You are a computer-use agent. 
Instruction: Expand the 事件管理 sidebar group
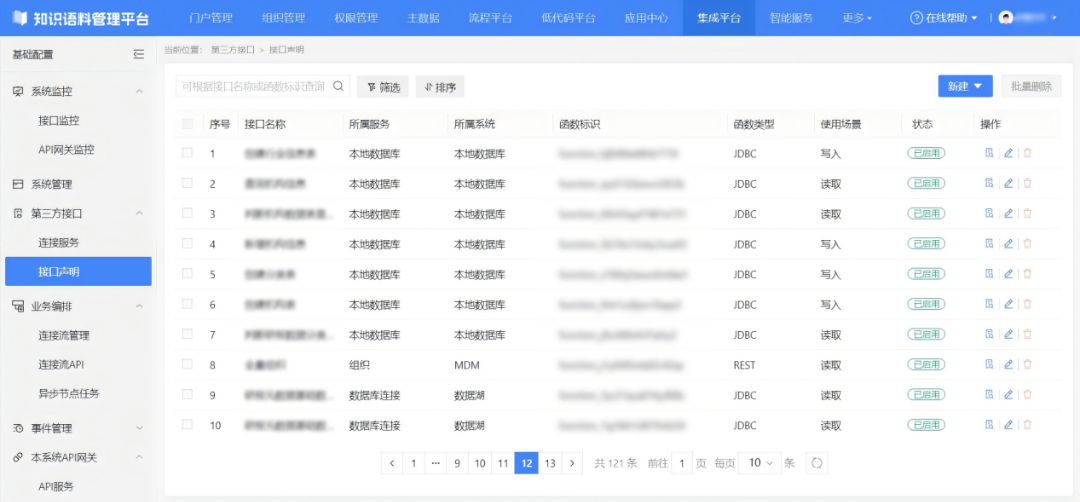139,428
